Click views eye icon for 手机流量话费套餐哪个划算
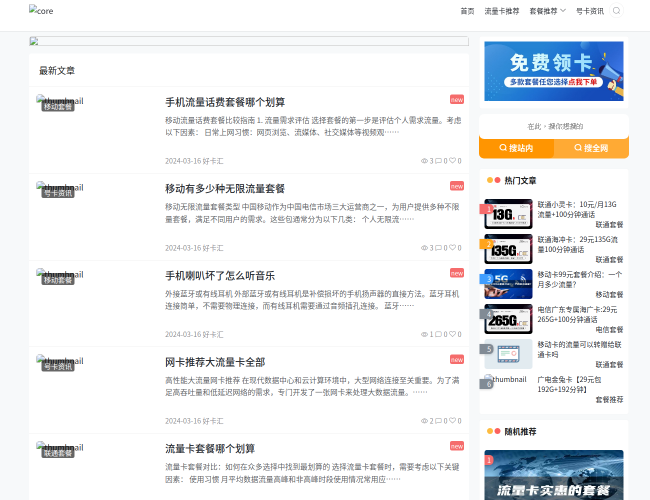 424,161
